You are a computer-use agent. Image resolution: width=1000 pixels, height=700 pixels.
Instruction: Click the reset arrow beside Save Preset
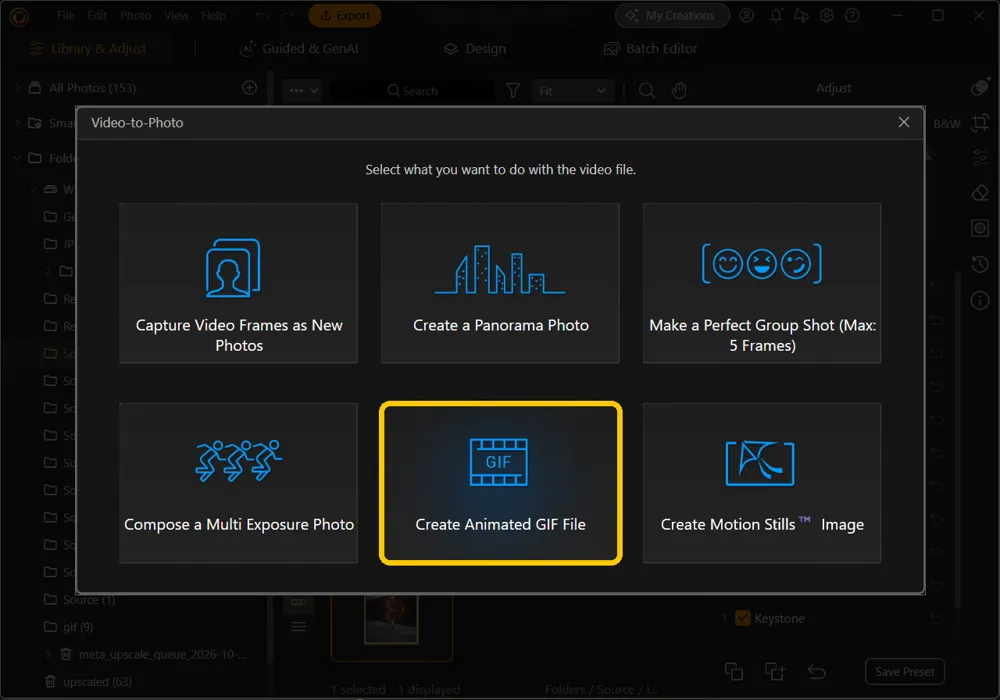[816, 671]
